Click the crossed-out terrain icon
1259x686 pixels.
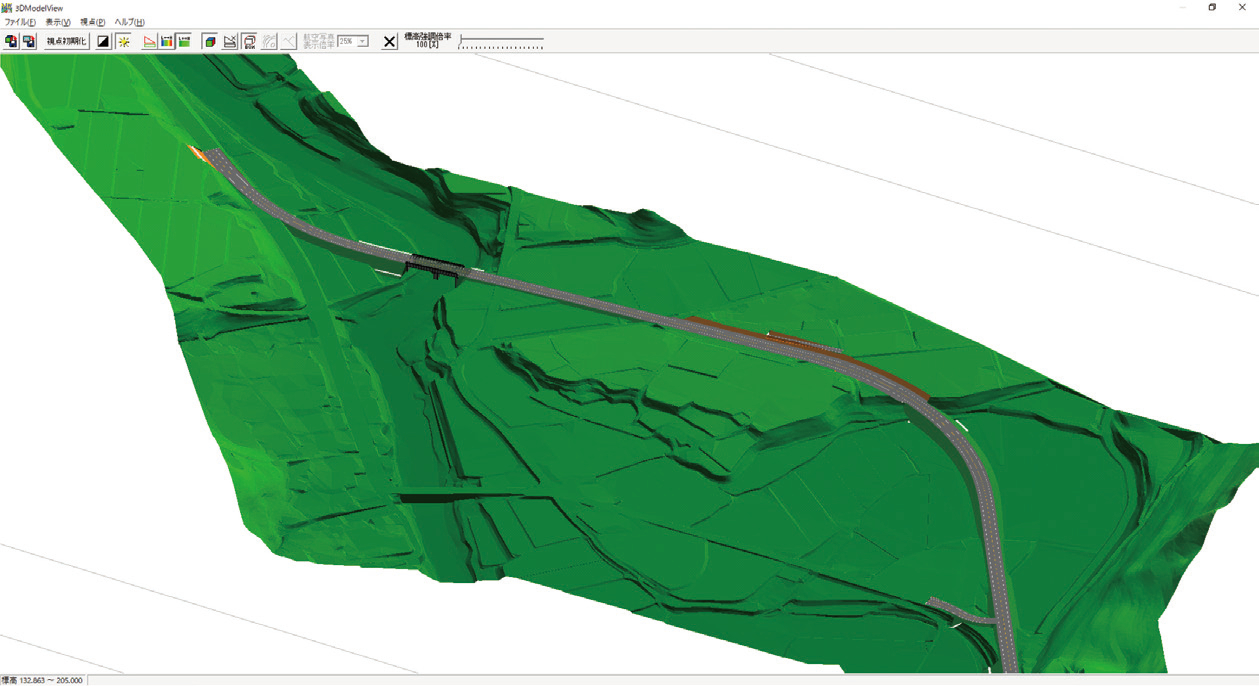pos(230,42)
